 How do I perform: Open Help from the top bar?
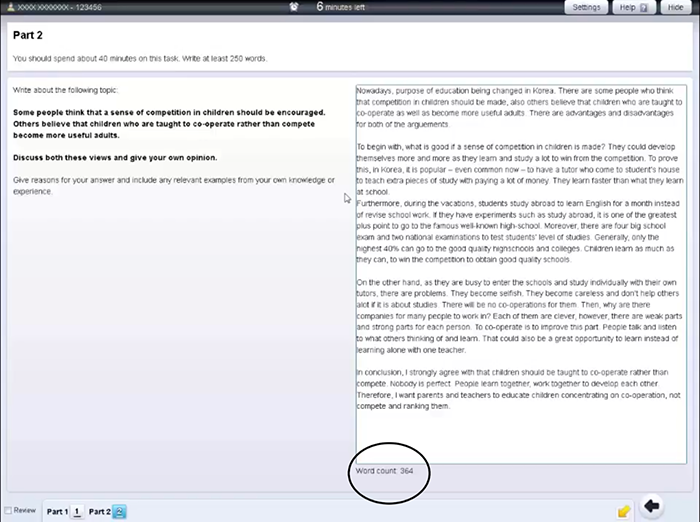(627, 7)
